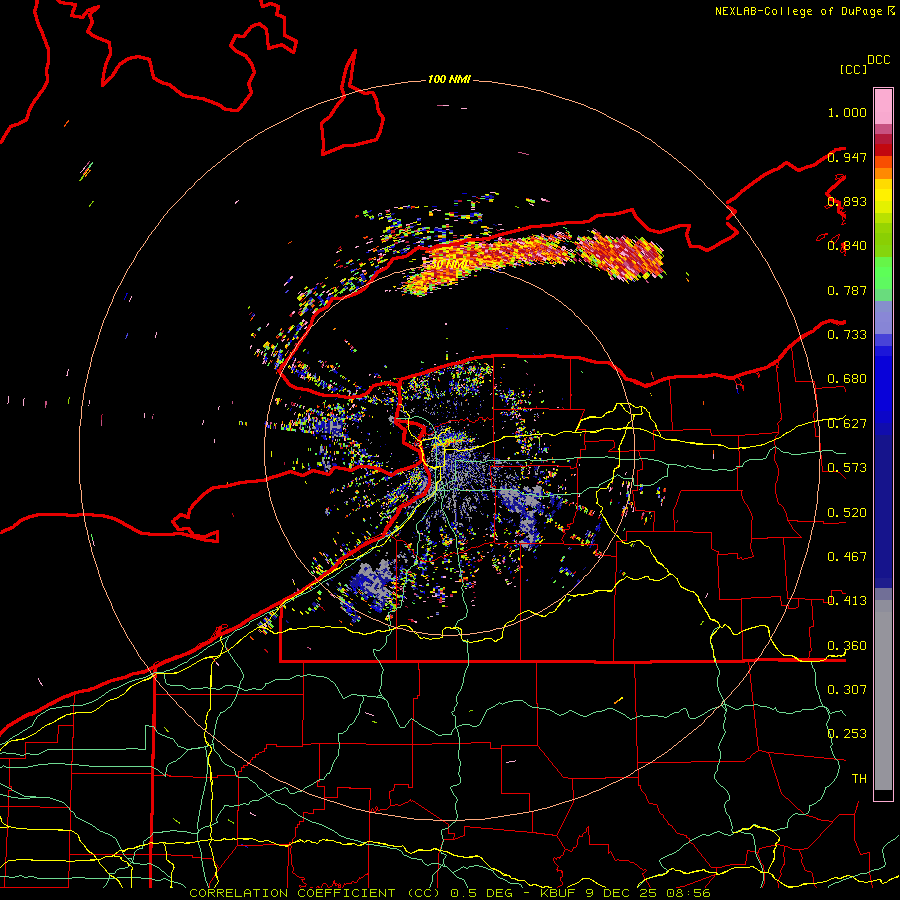Click the 100 NMI range ring label

(x=449, y=79)
